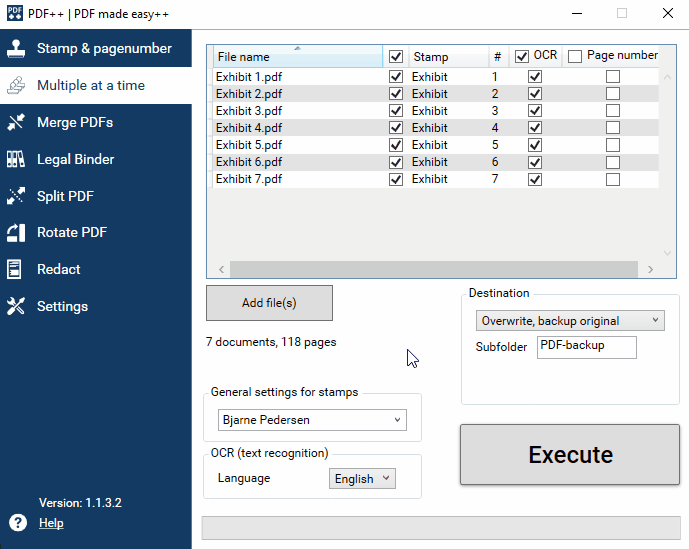689x549 pixels.
Task: Click the Add file(s) button
Action: (x=269, y=303)
